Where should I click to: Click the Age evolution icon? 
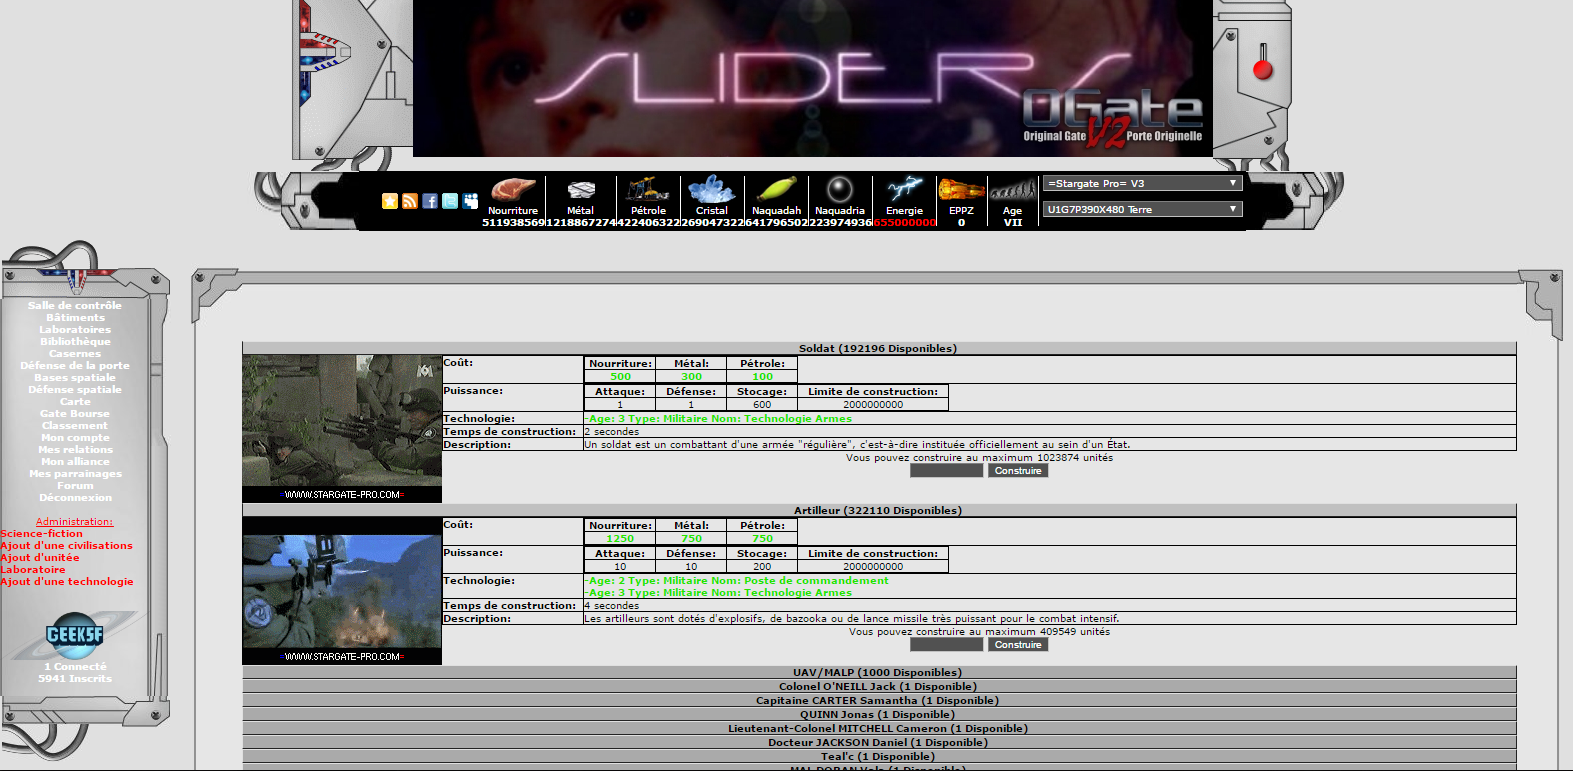(1013, 189)
